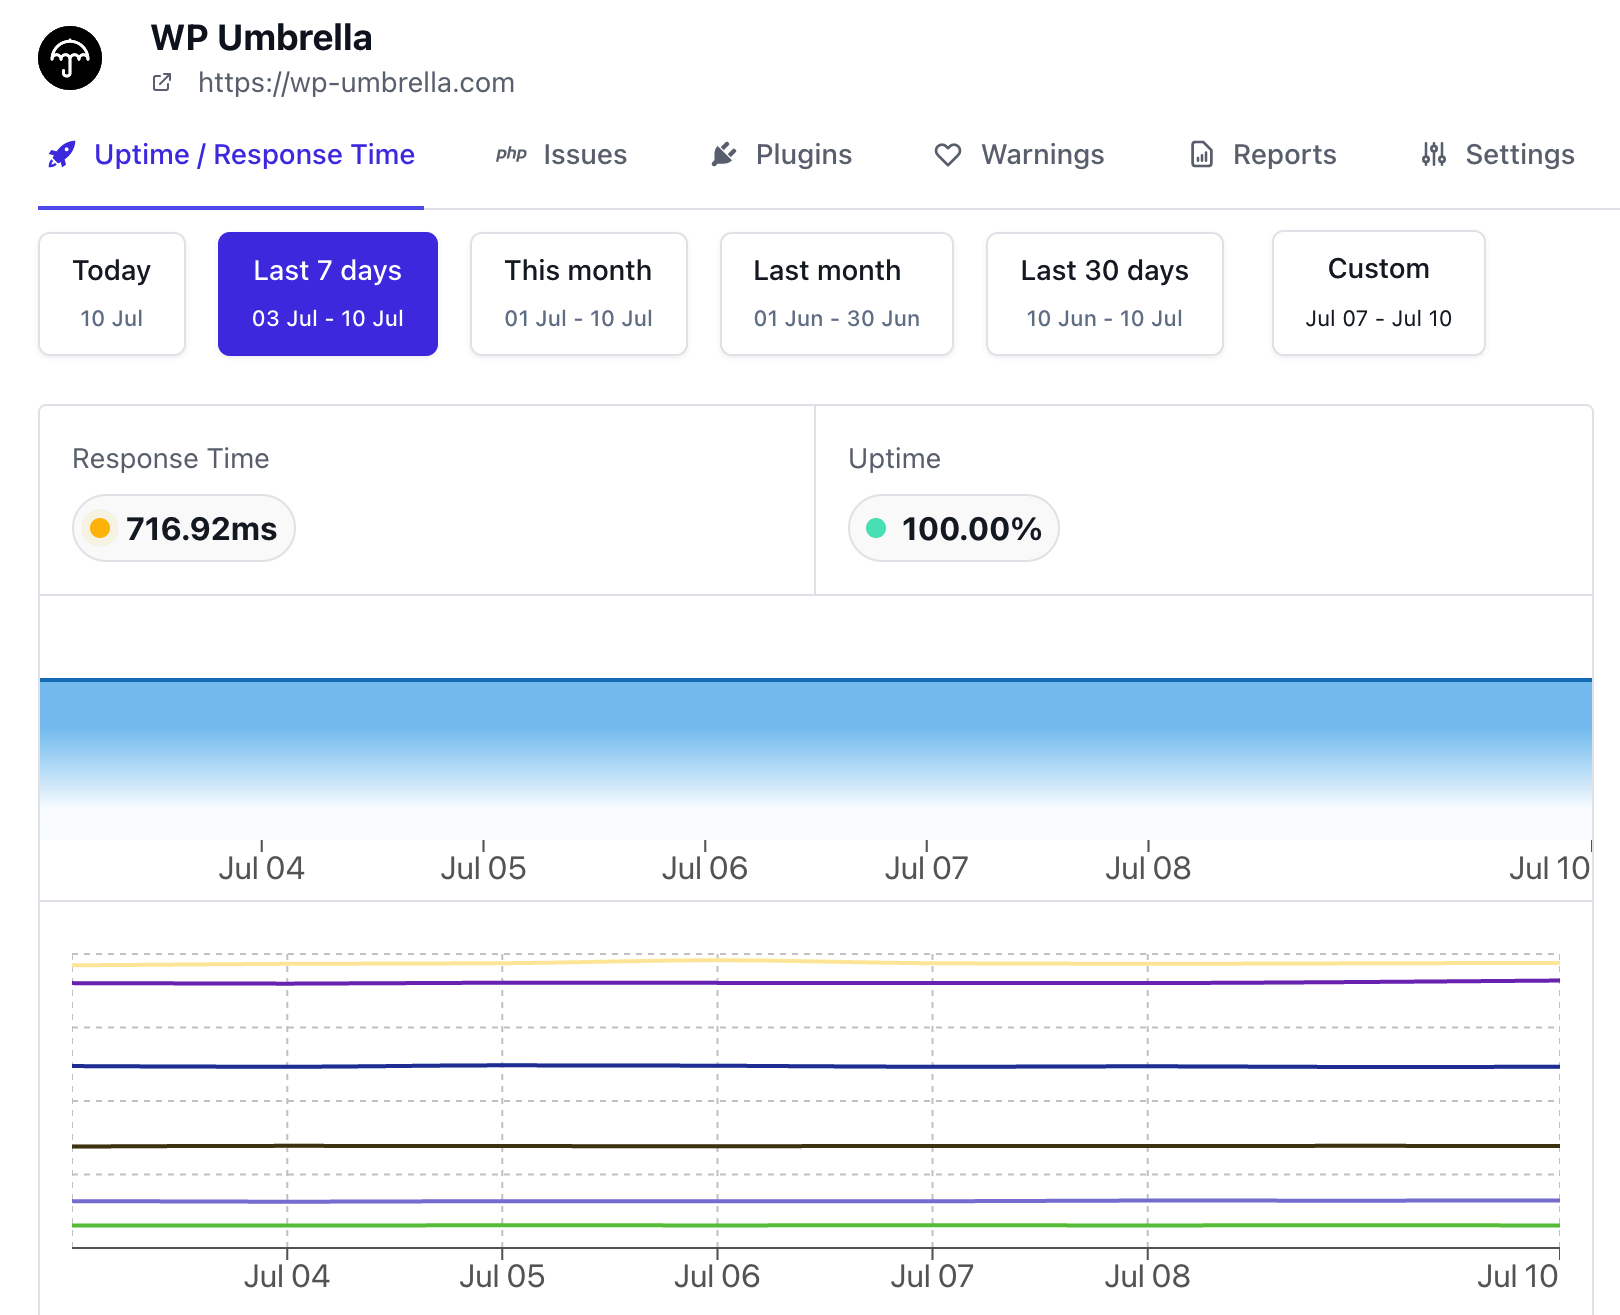Open the Custom date range picker
Viewport: 1620px width, 1315px height.
point(1379,293)
